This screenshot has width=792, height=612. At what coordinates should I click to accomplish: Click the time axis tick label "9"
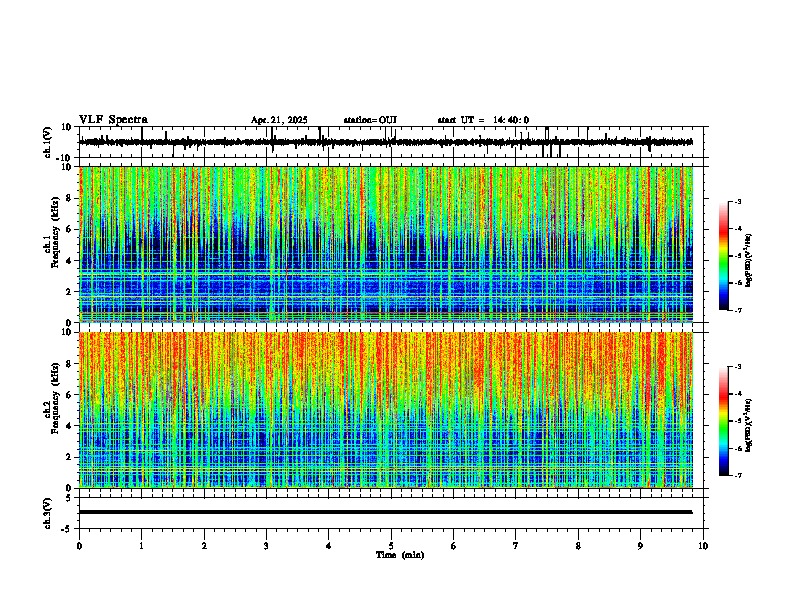(640, 546)
